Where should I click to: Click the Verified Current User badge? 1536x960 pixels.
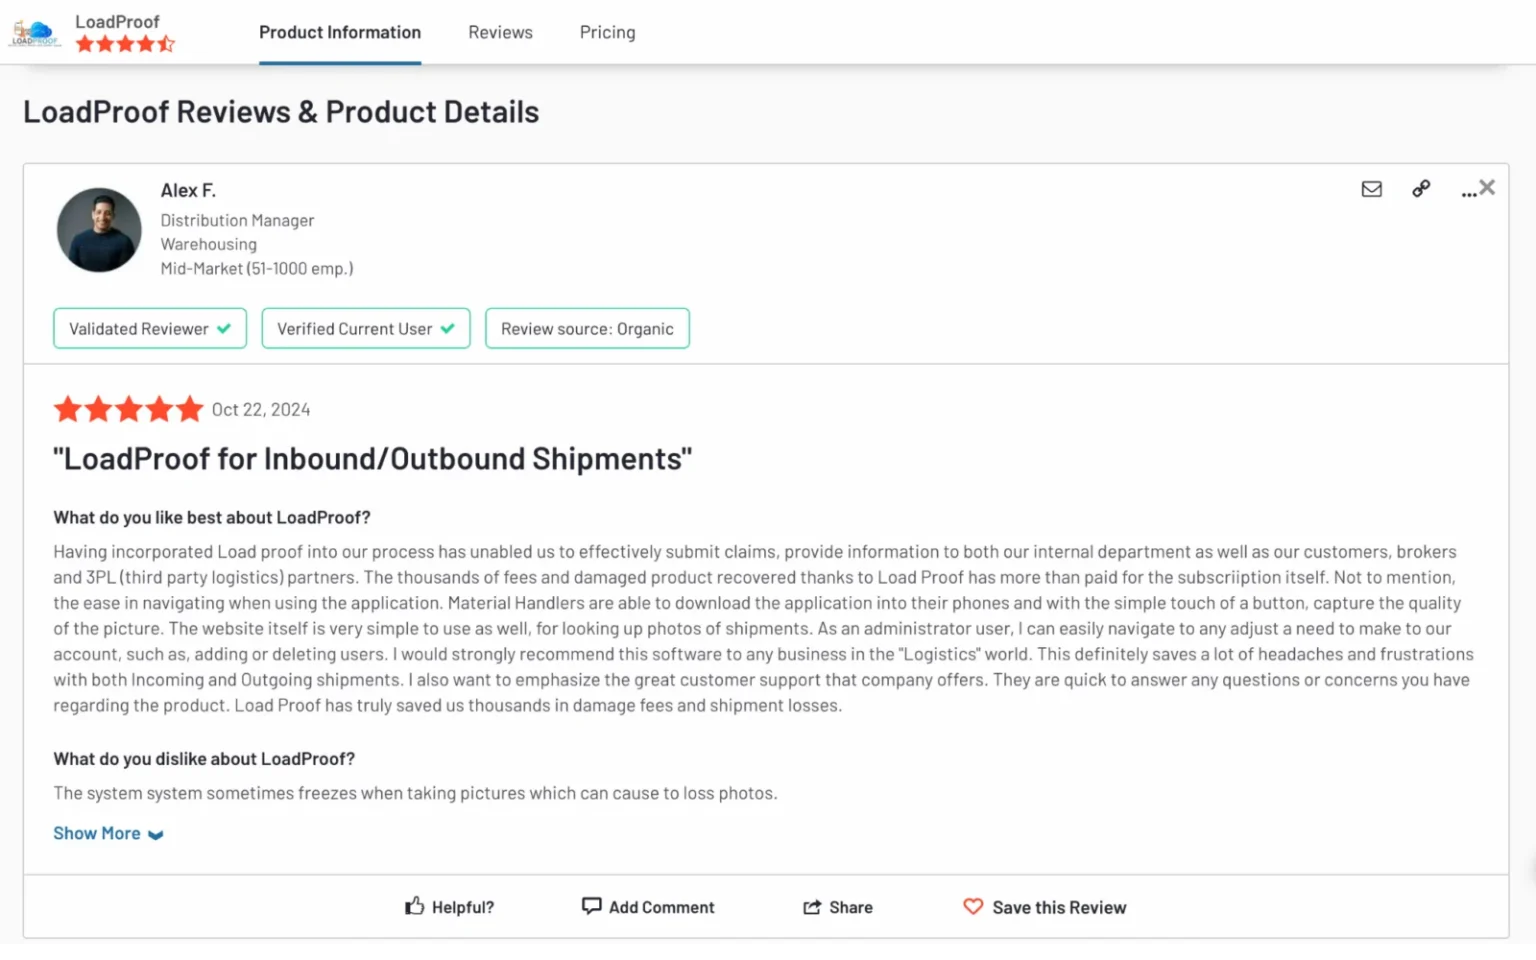[366, 329]
